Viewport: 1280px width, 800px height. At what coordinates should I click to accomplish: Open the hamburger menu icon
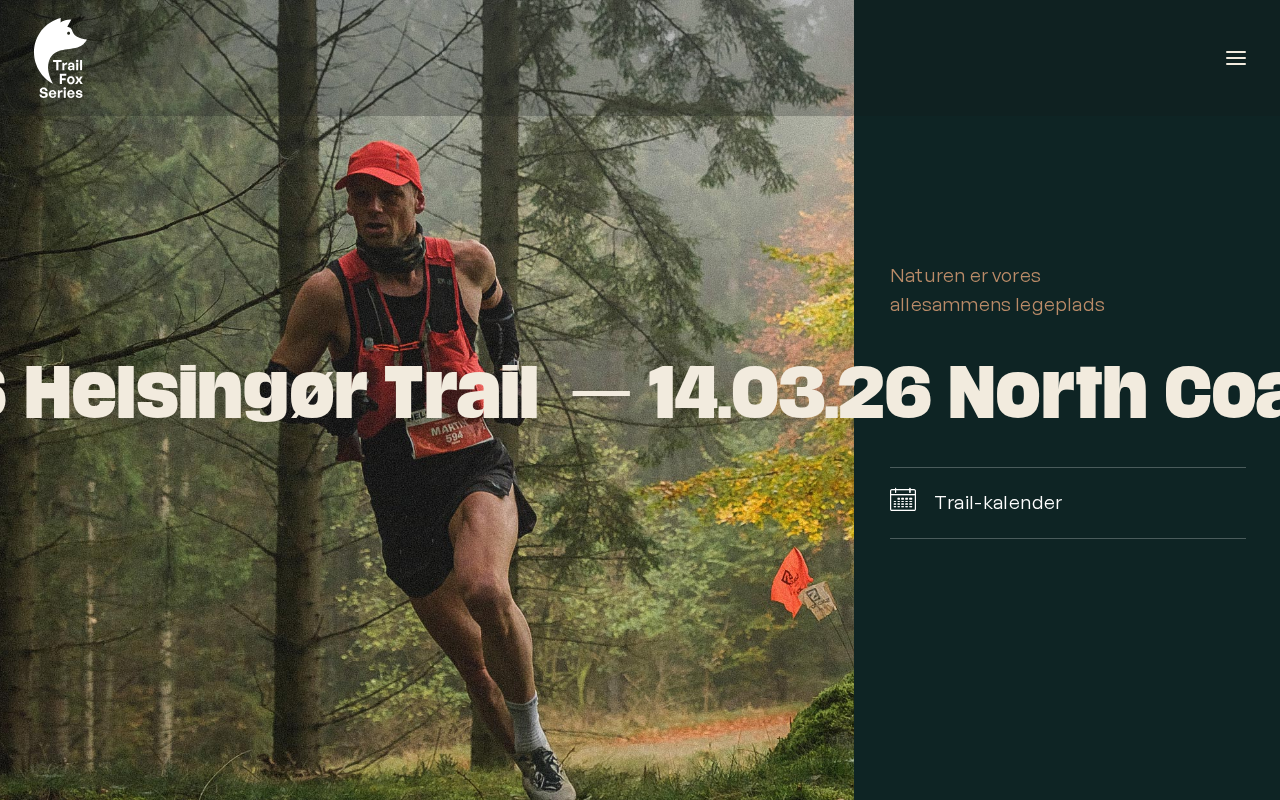point(1236,58)
